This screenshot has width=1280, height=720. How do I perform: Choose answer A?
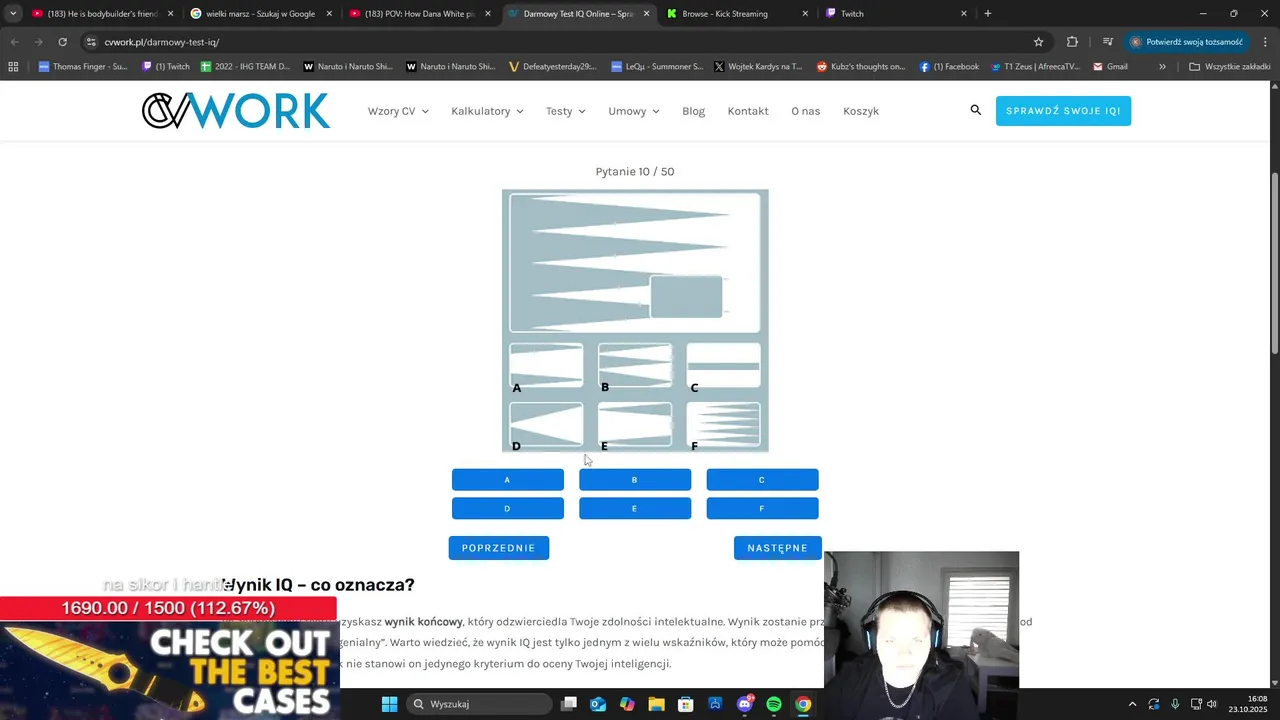pyautogui.click(x=507, y=480)
